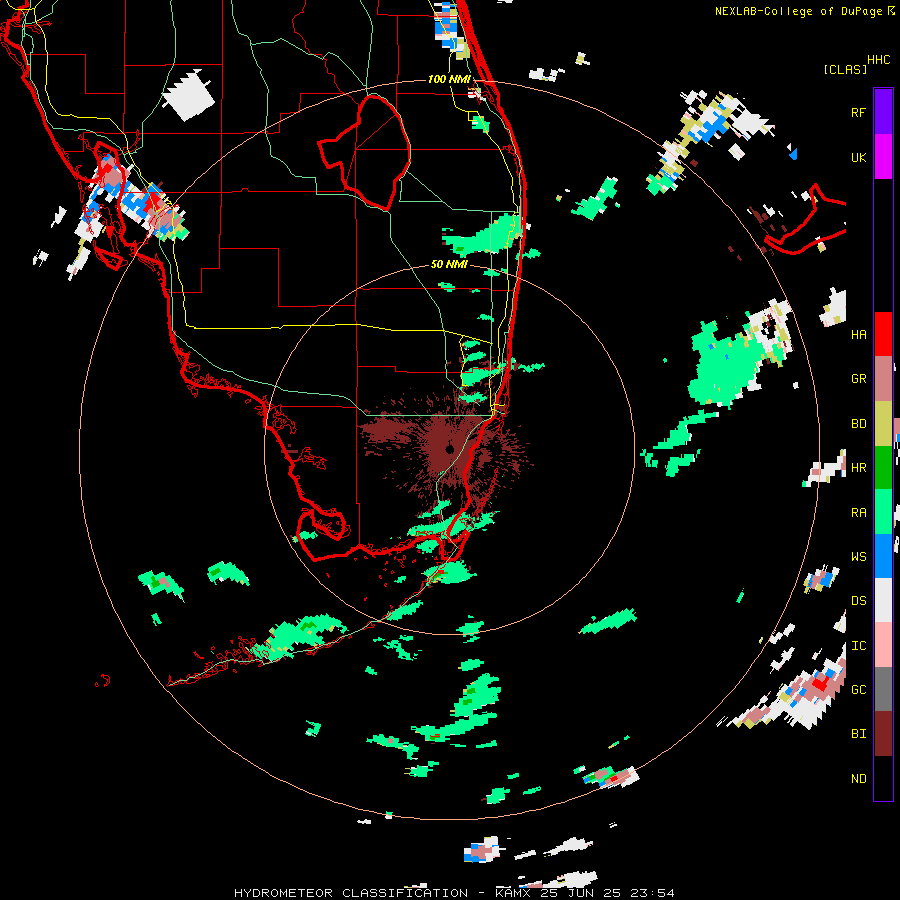Click the "[CLAS]" units label
Screen dimensions: 900x900
845,70
